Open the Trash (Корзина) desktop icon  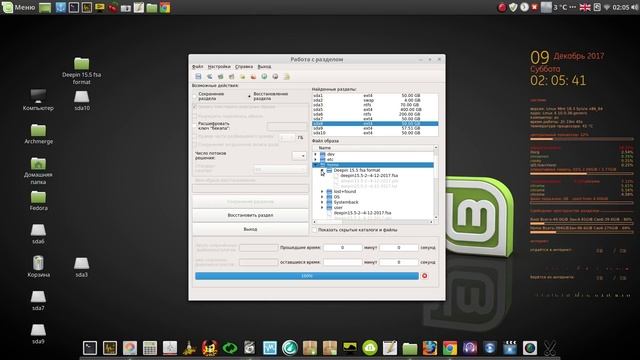(38, 267)
